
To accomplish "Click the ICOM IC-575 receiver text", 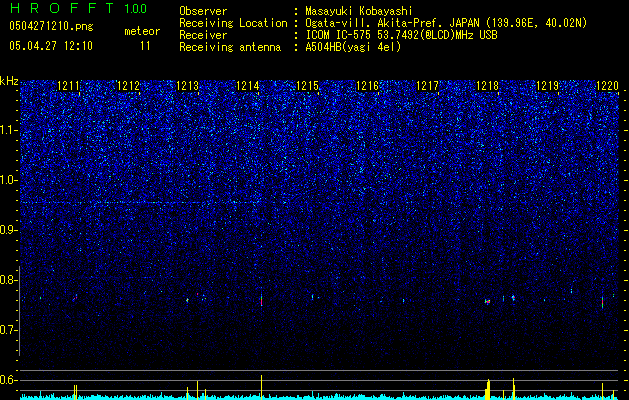I will pos(401,35).
